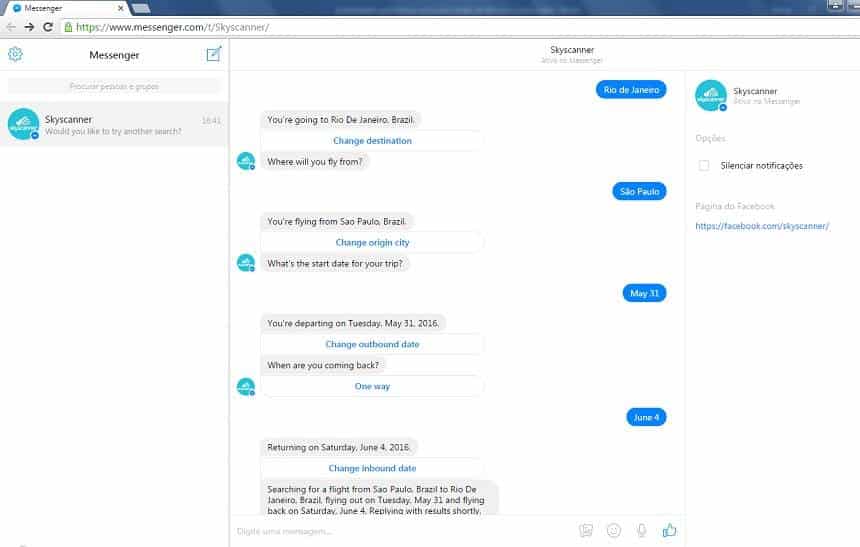Image resolution: width=860 pixels, height=547 pixels.
Task: Click Skyscanner avatar beside 'Where will you fly from?'
Action: [x=246, y=161]
